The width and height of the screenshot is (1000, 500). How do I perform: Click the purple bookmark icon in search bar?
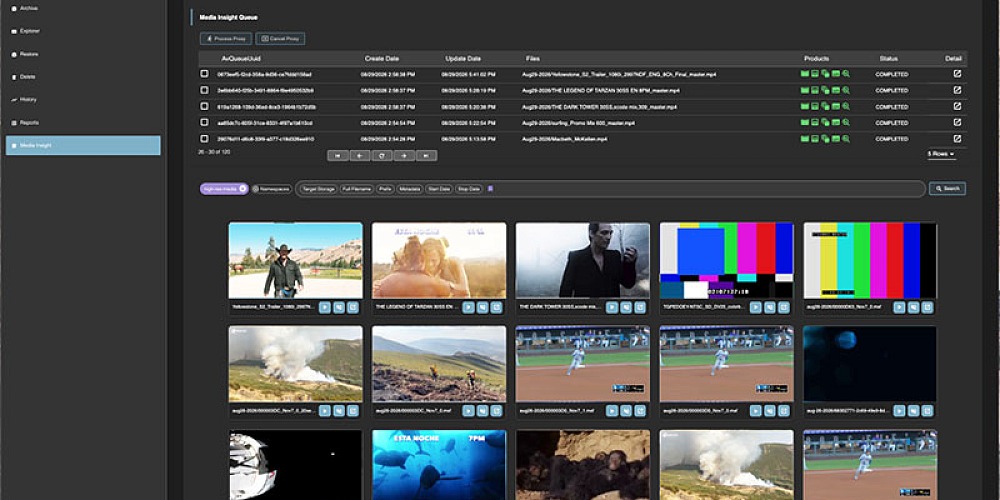tap(490, 189)
